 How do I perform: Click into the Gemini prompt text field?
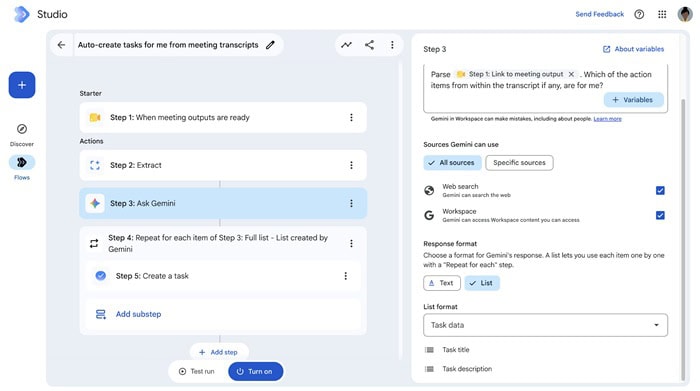pos(546,88)
